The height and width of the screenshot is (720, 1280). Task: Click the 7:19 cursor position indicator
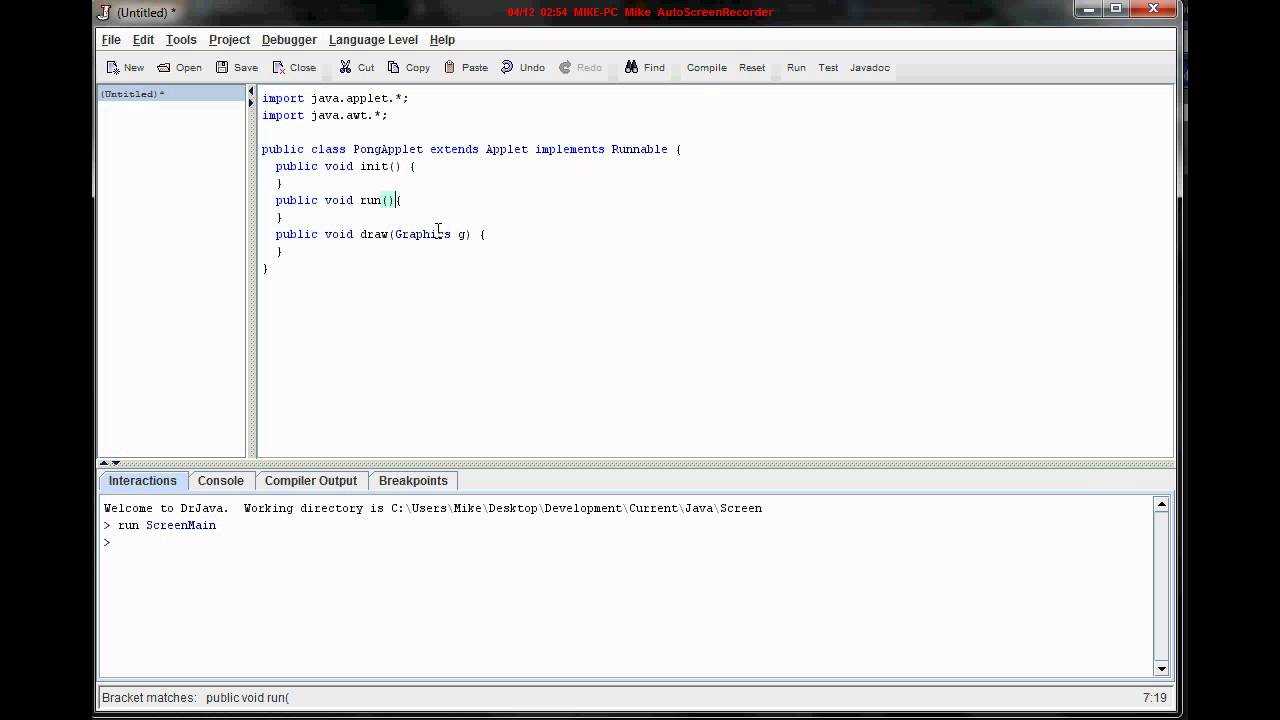coord(1154,698)
